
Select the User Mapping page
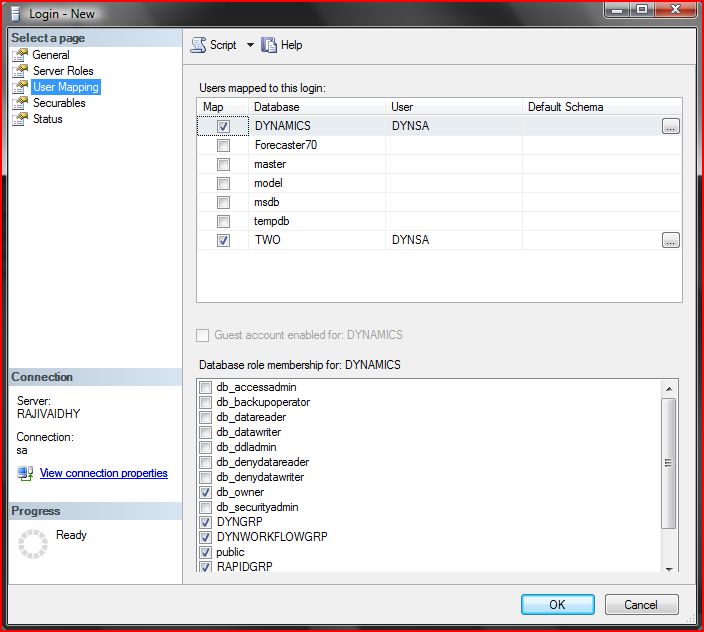click(65, 87)
